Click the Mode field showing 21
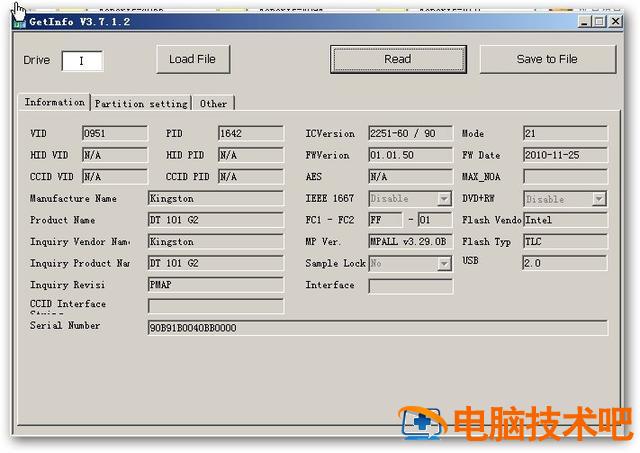 [x=565, y=133]
